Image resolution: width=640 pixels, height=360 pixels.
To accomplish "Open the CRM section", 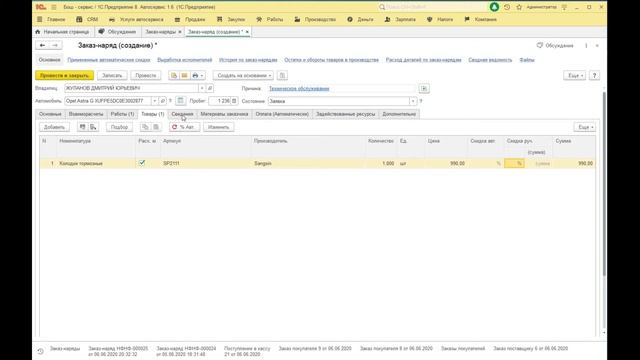I will click(x=87, y=19).
